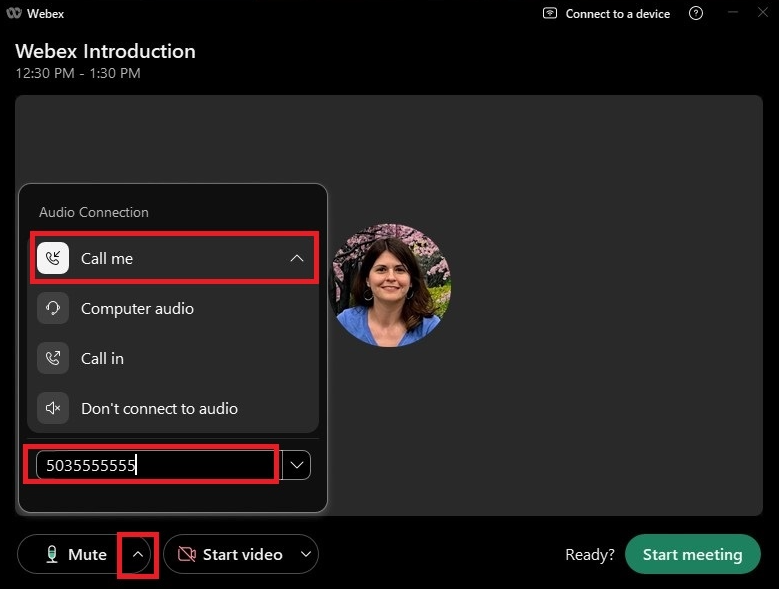This screenshot has width=779, height=589.
Task: Click the microphone icon on Mute
Action: (x=51, y=554)
